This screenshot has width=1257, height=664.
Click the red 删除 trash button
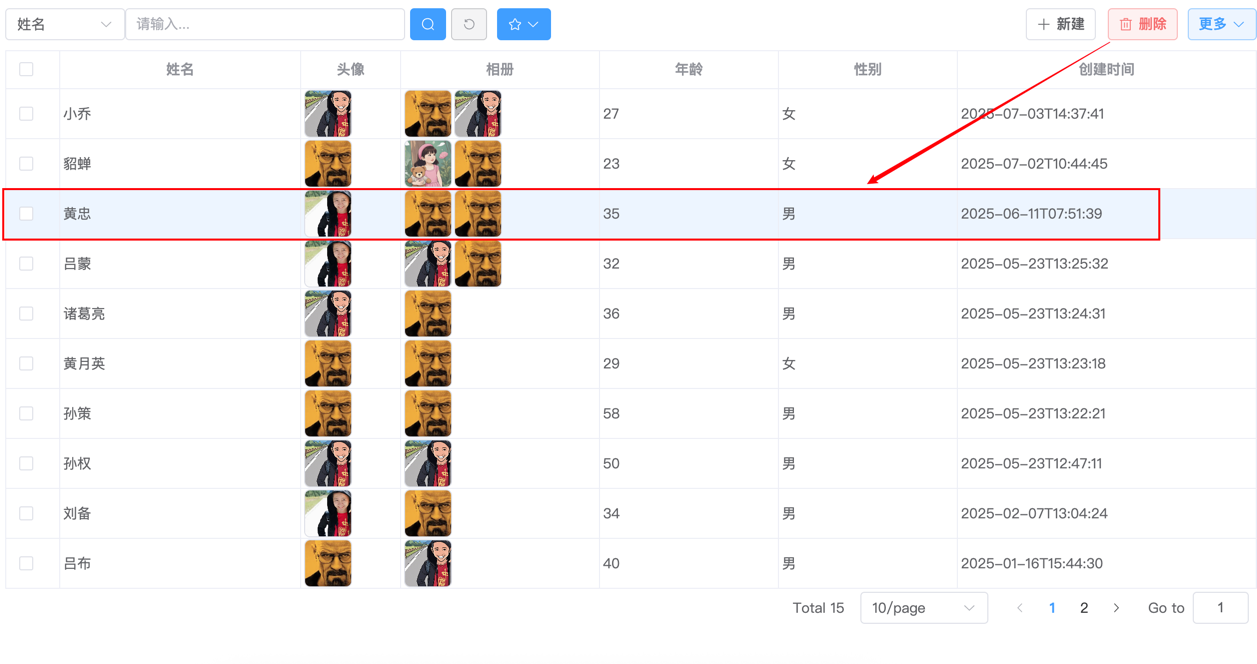click(1142, 24)
